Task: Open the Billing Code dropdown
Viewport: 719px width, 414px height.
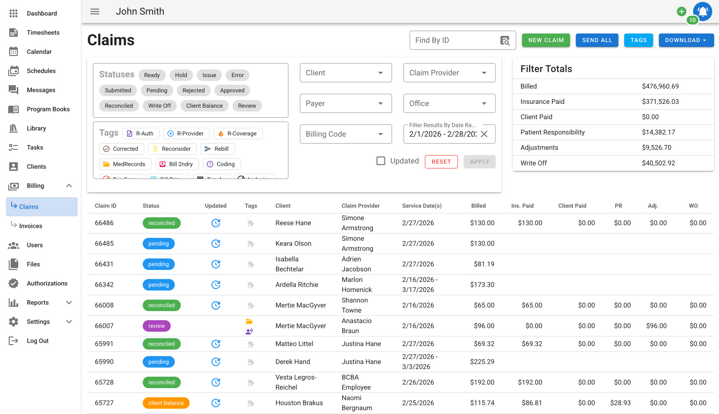Action: tap(346, 134)
